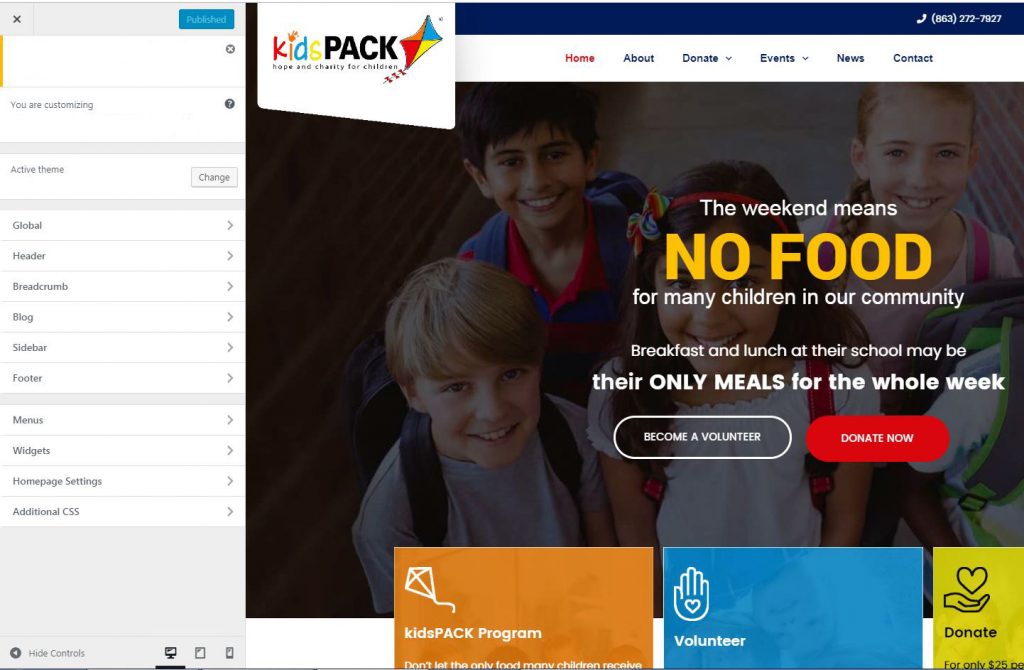The width and height of the screenshot is (1024, 670).
Task: Open the help question mark icon
Action: [230, 104]
